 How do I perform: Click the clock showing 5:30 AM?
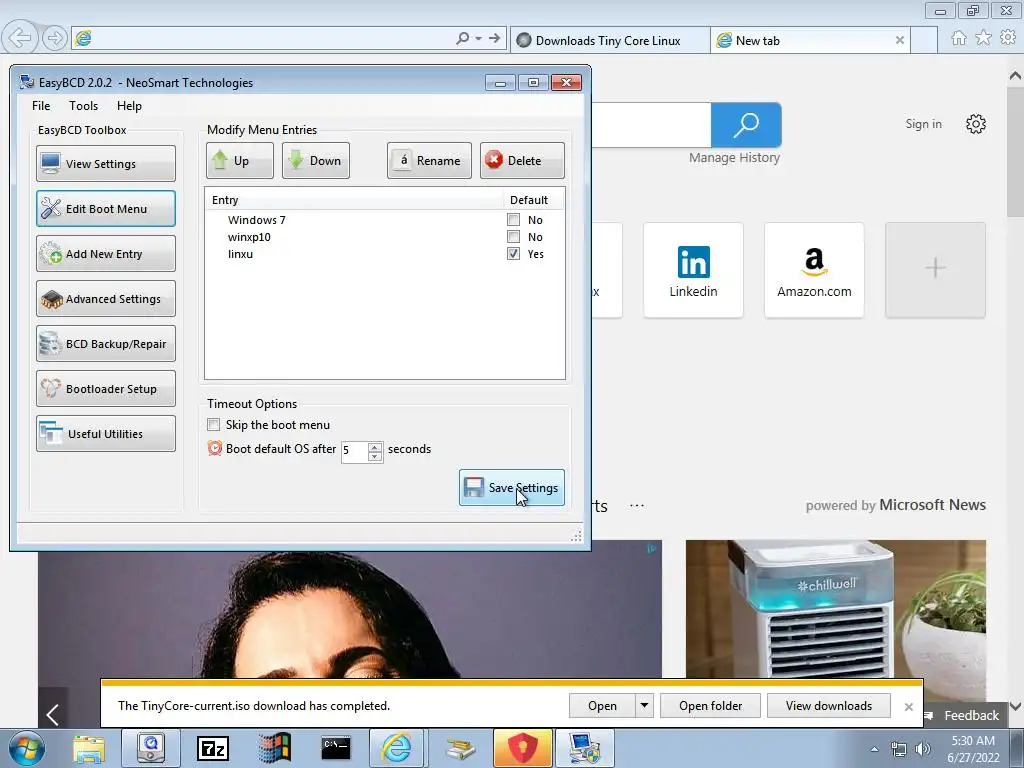point(973,741)
